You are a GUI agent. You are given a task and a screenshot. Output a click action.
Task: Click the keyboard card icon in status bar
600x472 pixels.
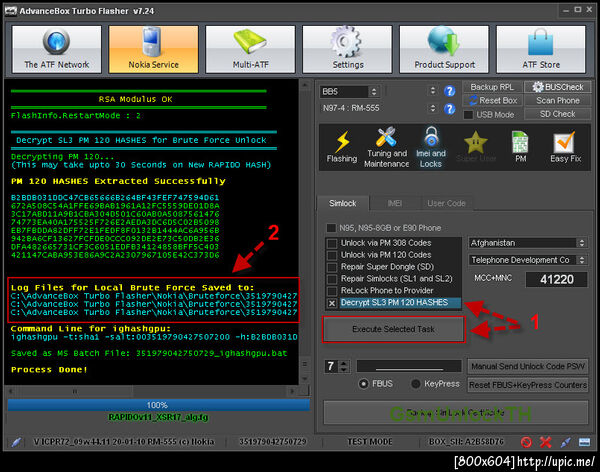coord(584,442)
